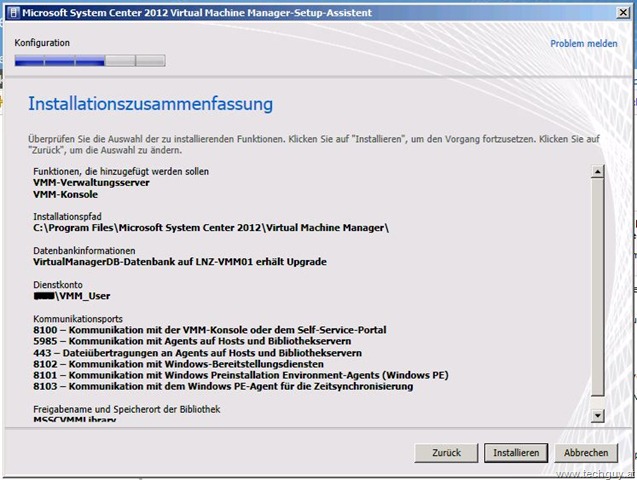Select the VMM-Konsole line
Image resolution: width=637 pixels, height=480 pixels.
click(x=65, y=194)
